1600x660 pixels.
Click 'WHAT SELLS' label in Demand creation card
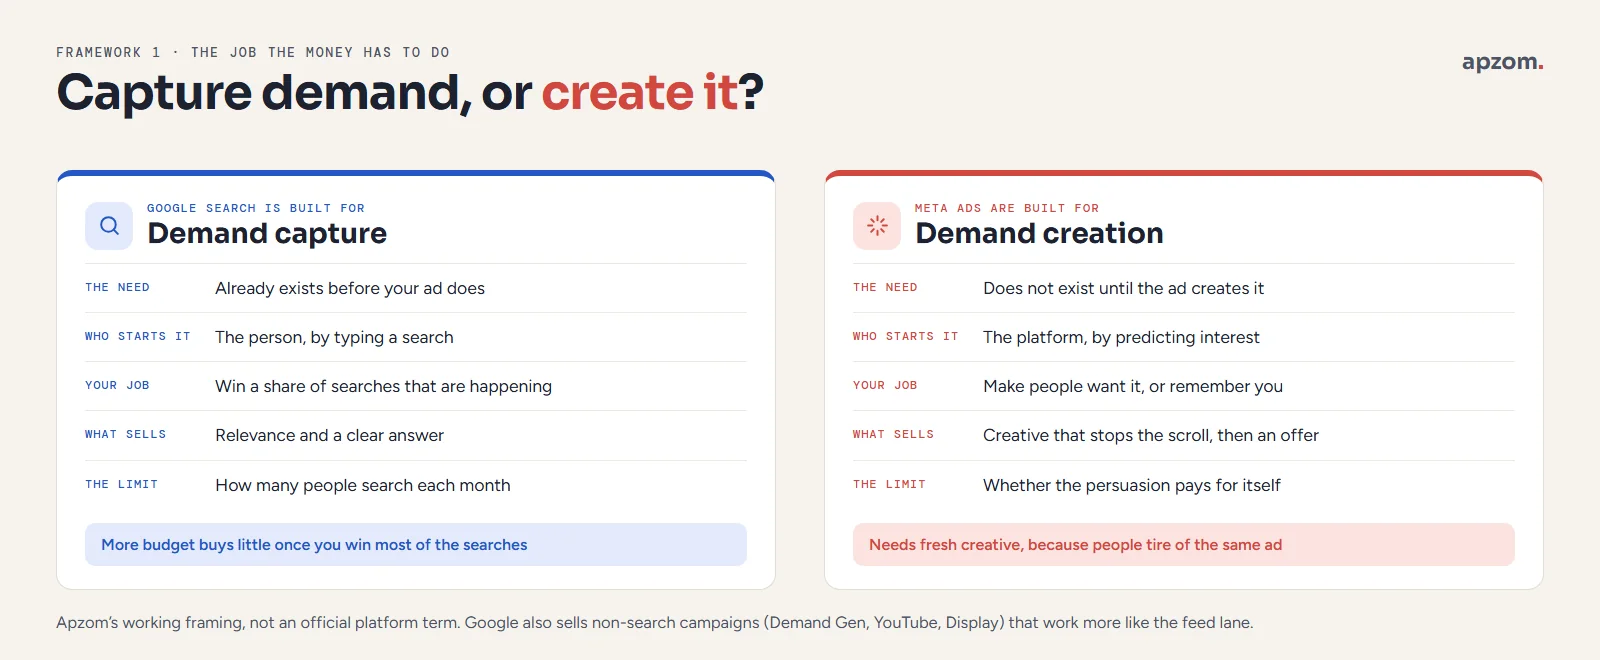point(894,434)
